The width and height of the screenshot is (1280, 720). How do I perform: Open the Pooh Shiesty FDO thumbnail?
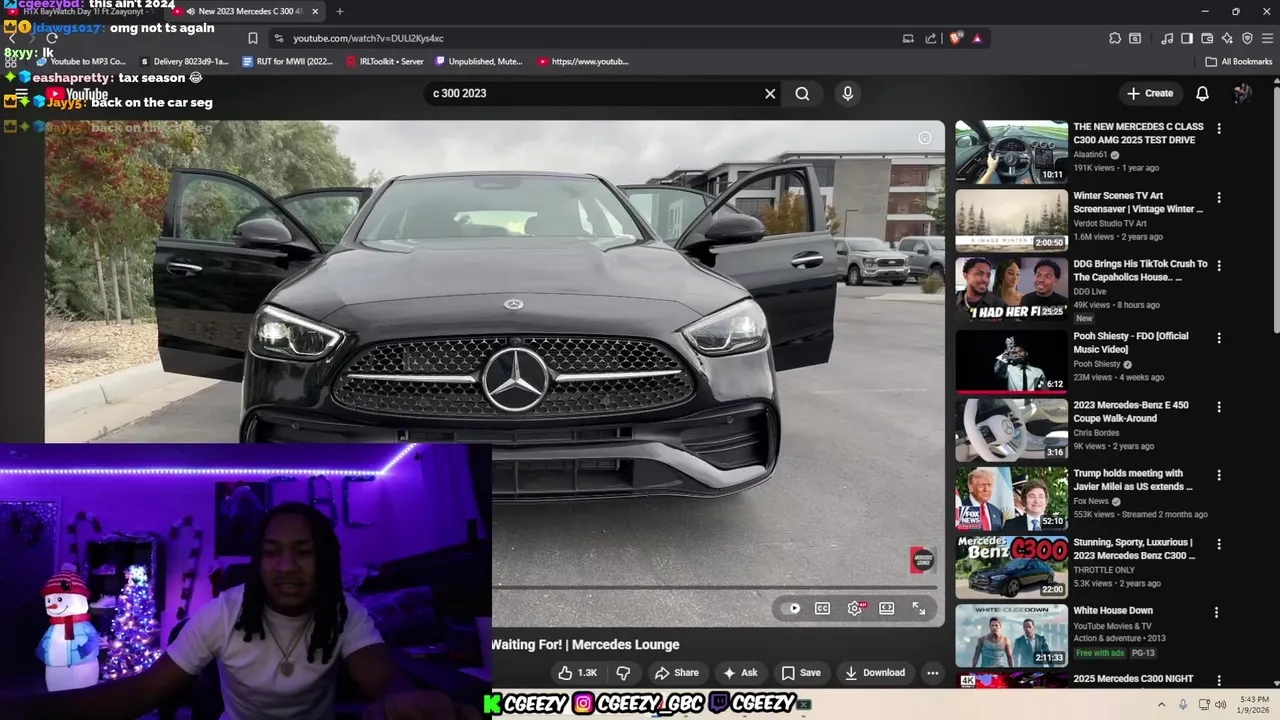(1011, 361)
